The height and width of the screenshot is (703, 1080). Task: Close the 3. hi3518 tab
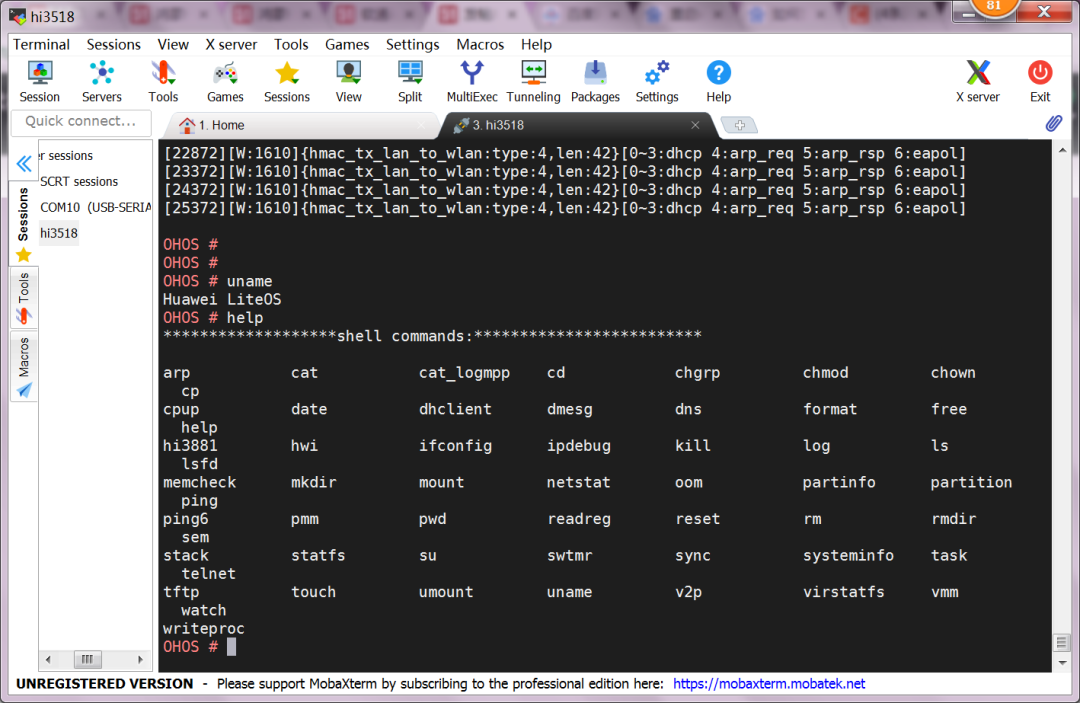tap(695, 125)
